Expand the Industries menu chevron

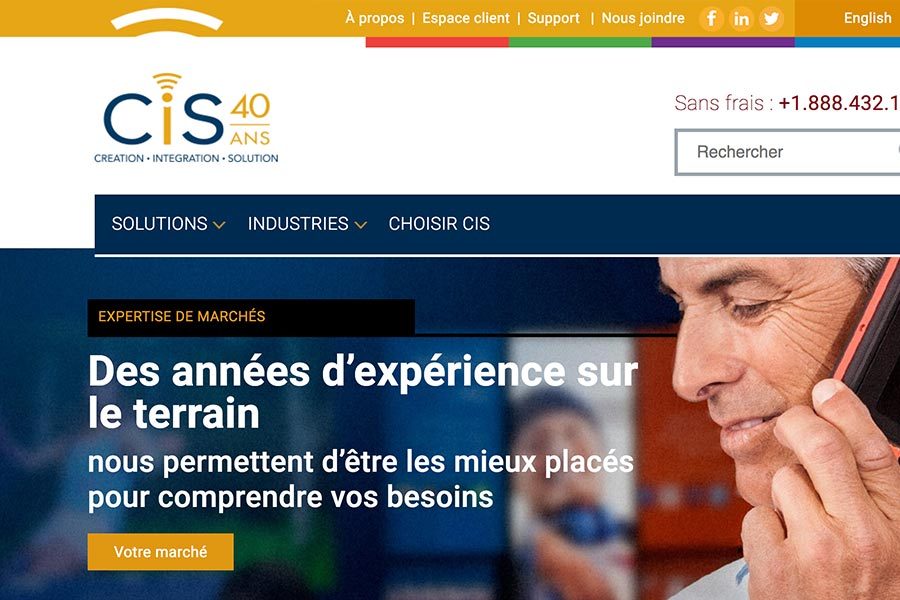point(360,224)
